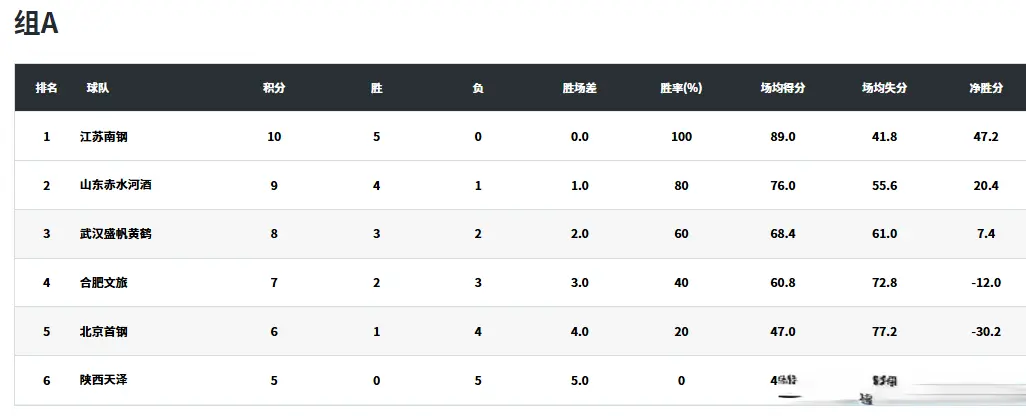Sort by 场均得分 column header
This screenshot has height=416, width=1026.
(x=783, y=88)
